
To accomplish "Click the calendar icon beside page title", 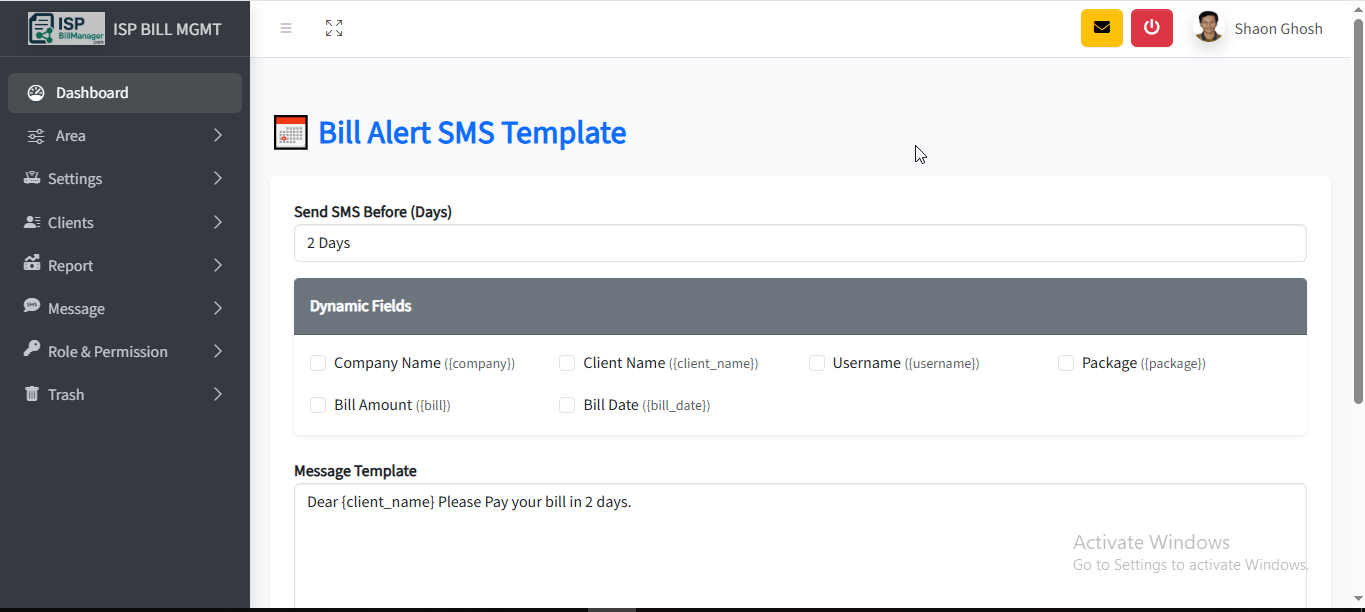I will point(291,133).
